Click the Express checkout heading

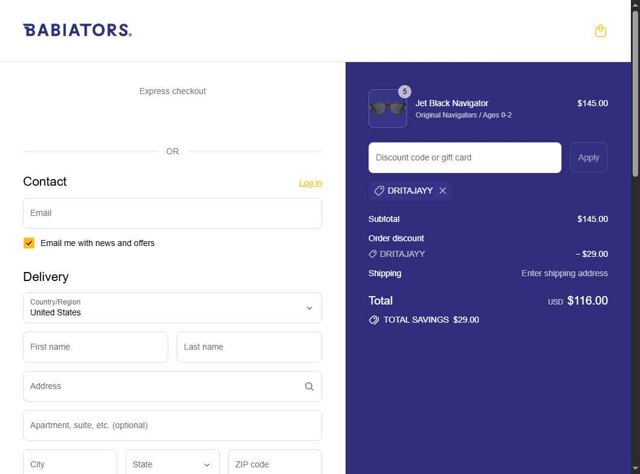(172, 91)
